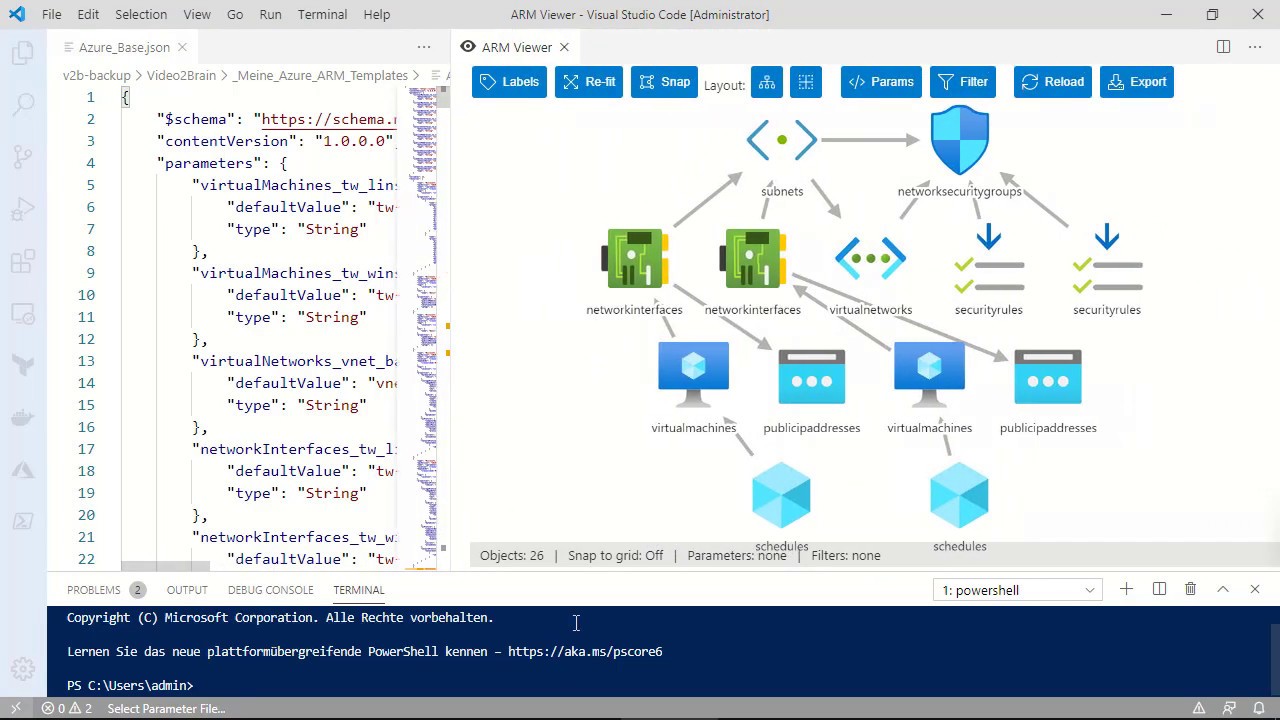
Task: Switch to the Azure_Base.json tab
Action: click(124, 47)
